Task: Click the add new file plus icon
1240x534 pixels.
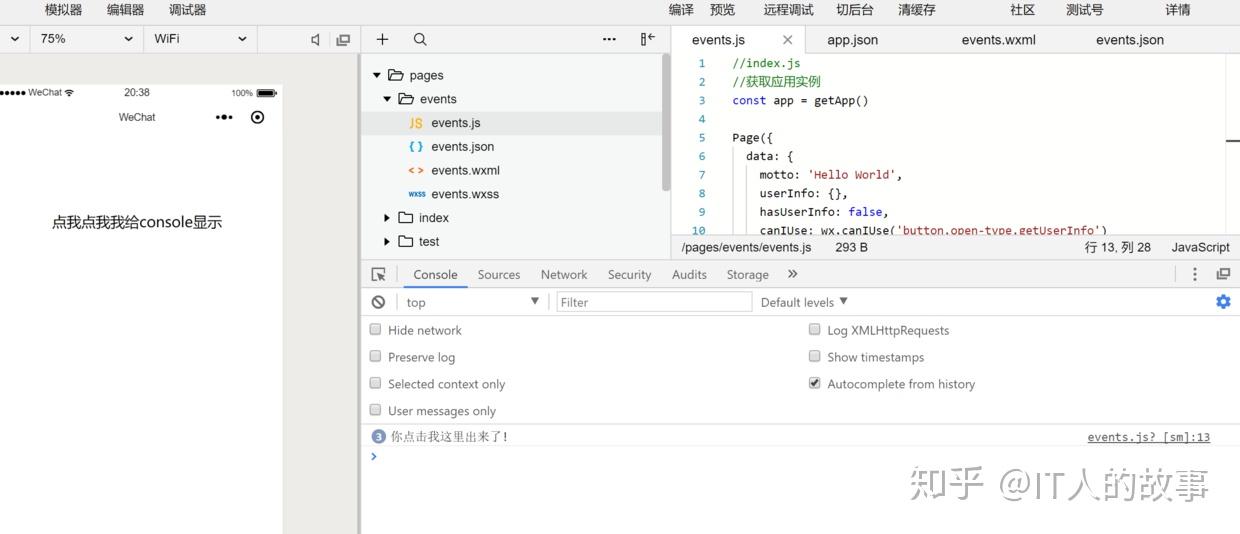Action: click(x=382, y=39)
